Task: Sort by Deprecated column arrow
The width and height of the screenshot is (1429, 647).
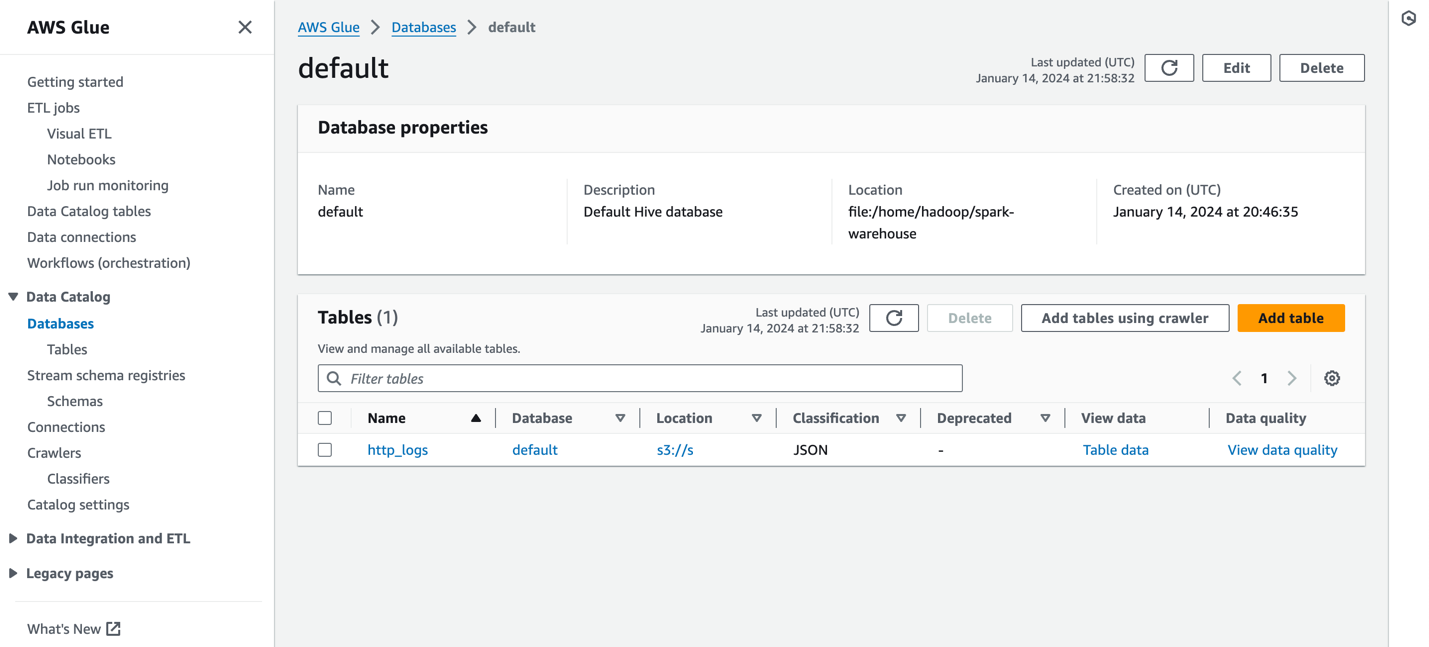Action: [x=1045, y=418]
